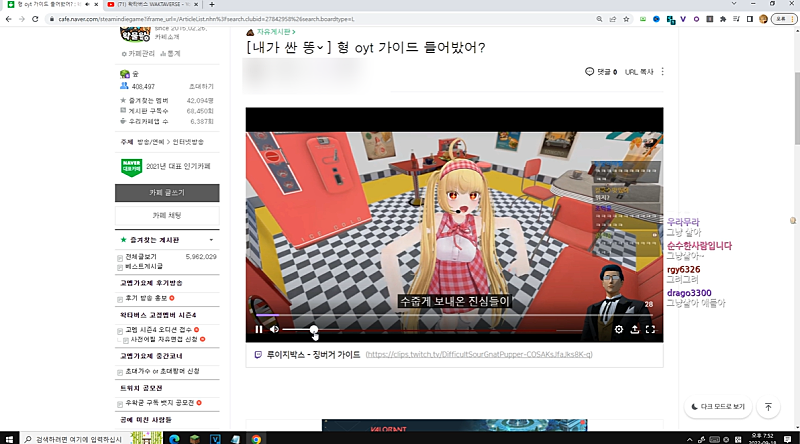Click the comments speech bubble icon
The height and width of the screenshot is (444, 800).
click(589, 72)
